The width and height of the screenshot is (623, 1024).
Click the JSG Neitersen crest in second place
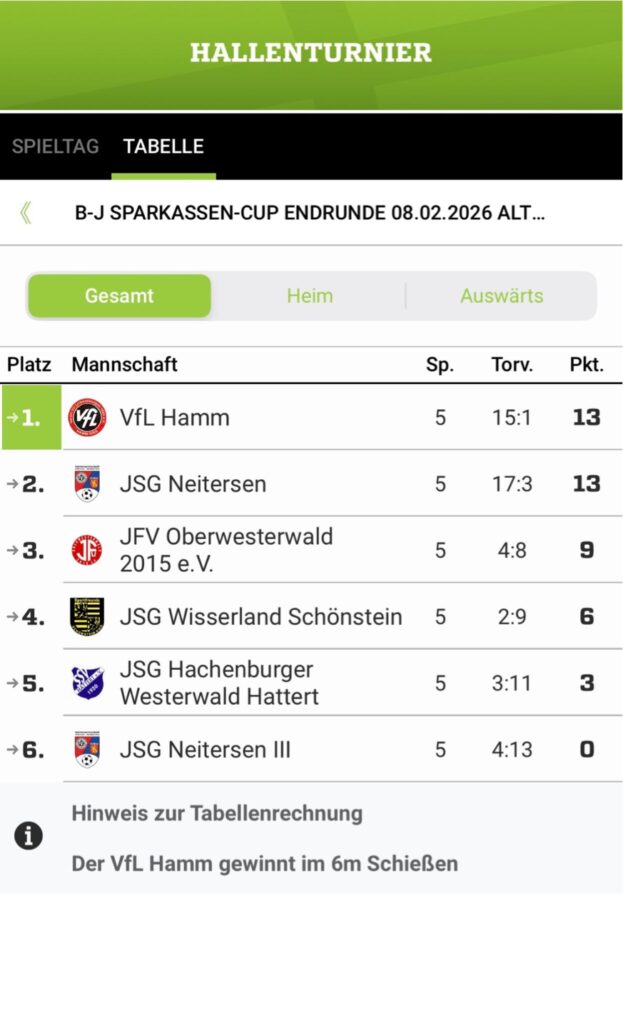[x=87, y=484]
